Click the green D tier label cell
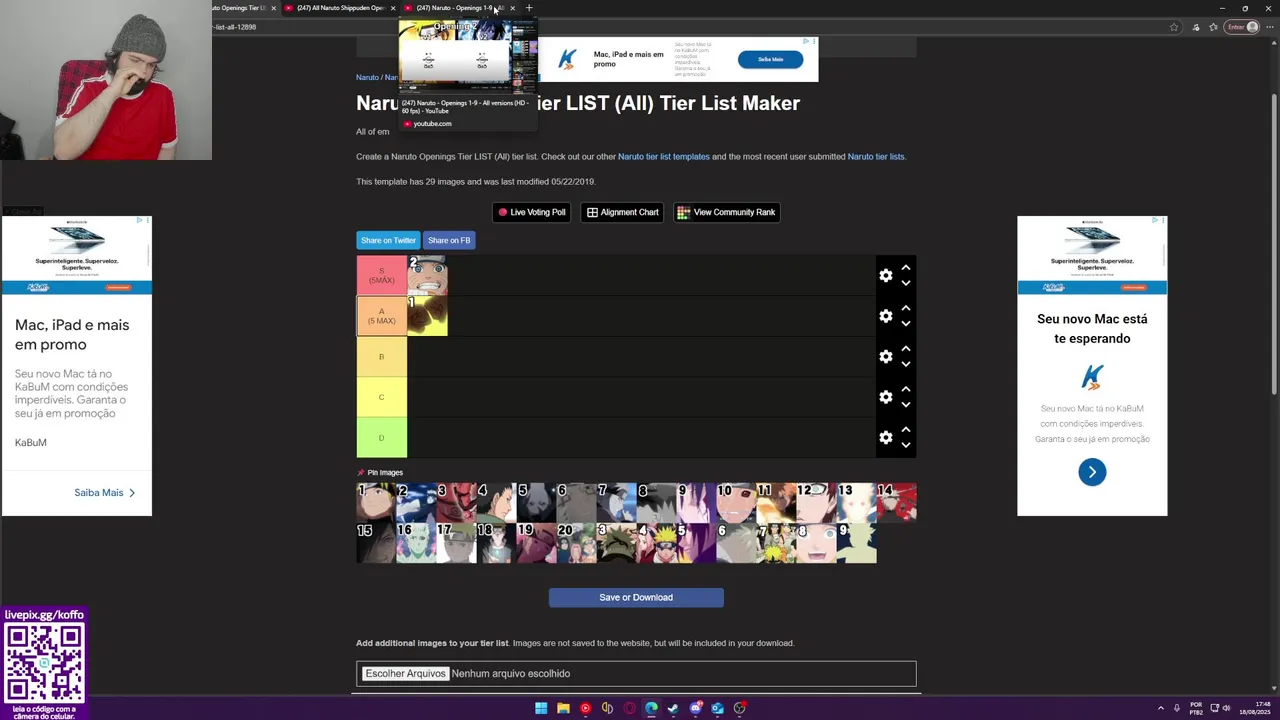The height and width of the screenshot is (720, 1280). [x=381, y=438]
